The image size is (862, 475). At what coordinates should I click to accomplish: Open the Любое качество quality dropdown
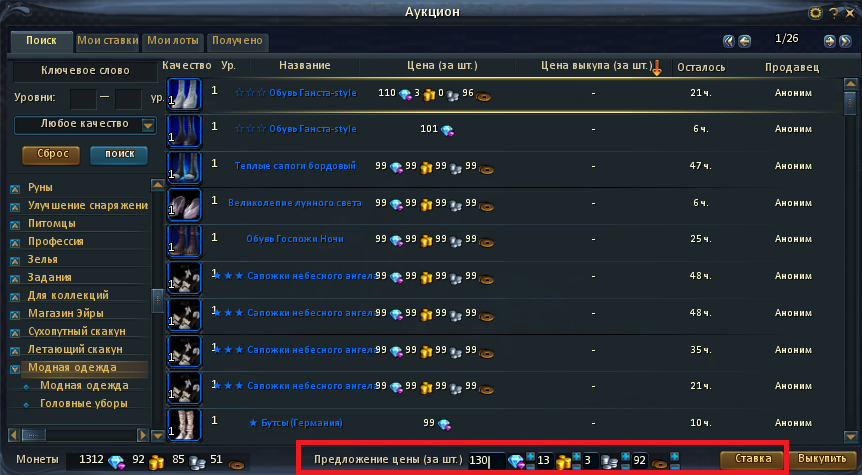pos(85,125)
